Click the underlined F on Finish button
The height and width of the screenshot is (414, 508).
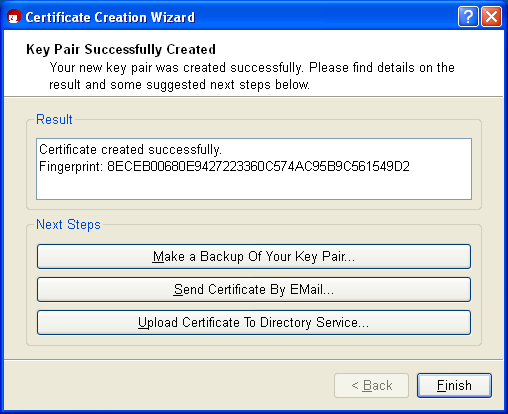pyautogui.click(x=441, y=385)
